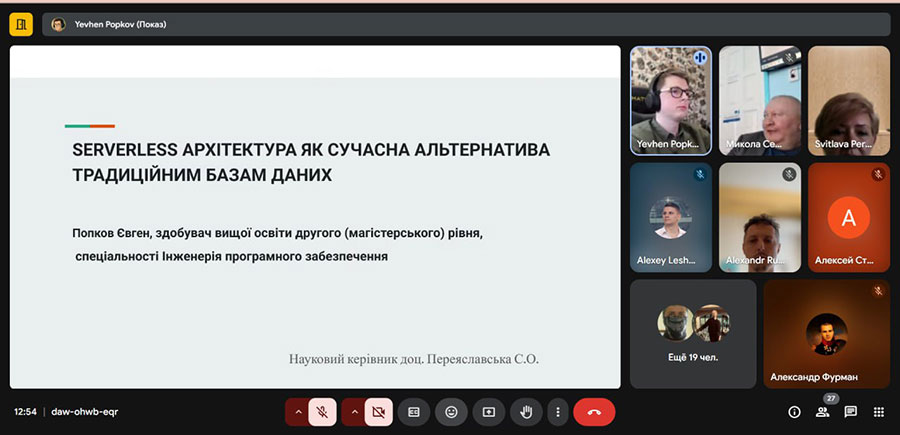Click the audio indicator on Yevhen's tile

point(700,58)
